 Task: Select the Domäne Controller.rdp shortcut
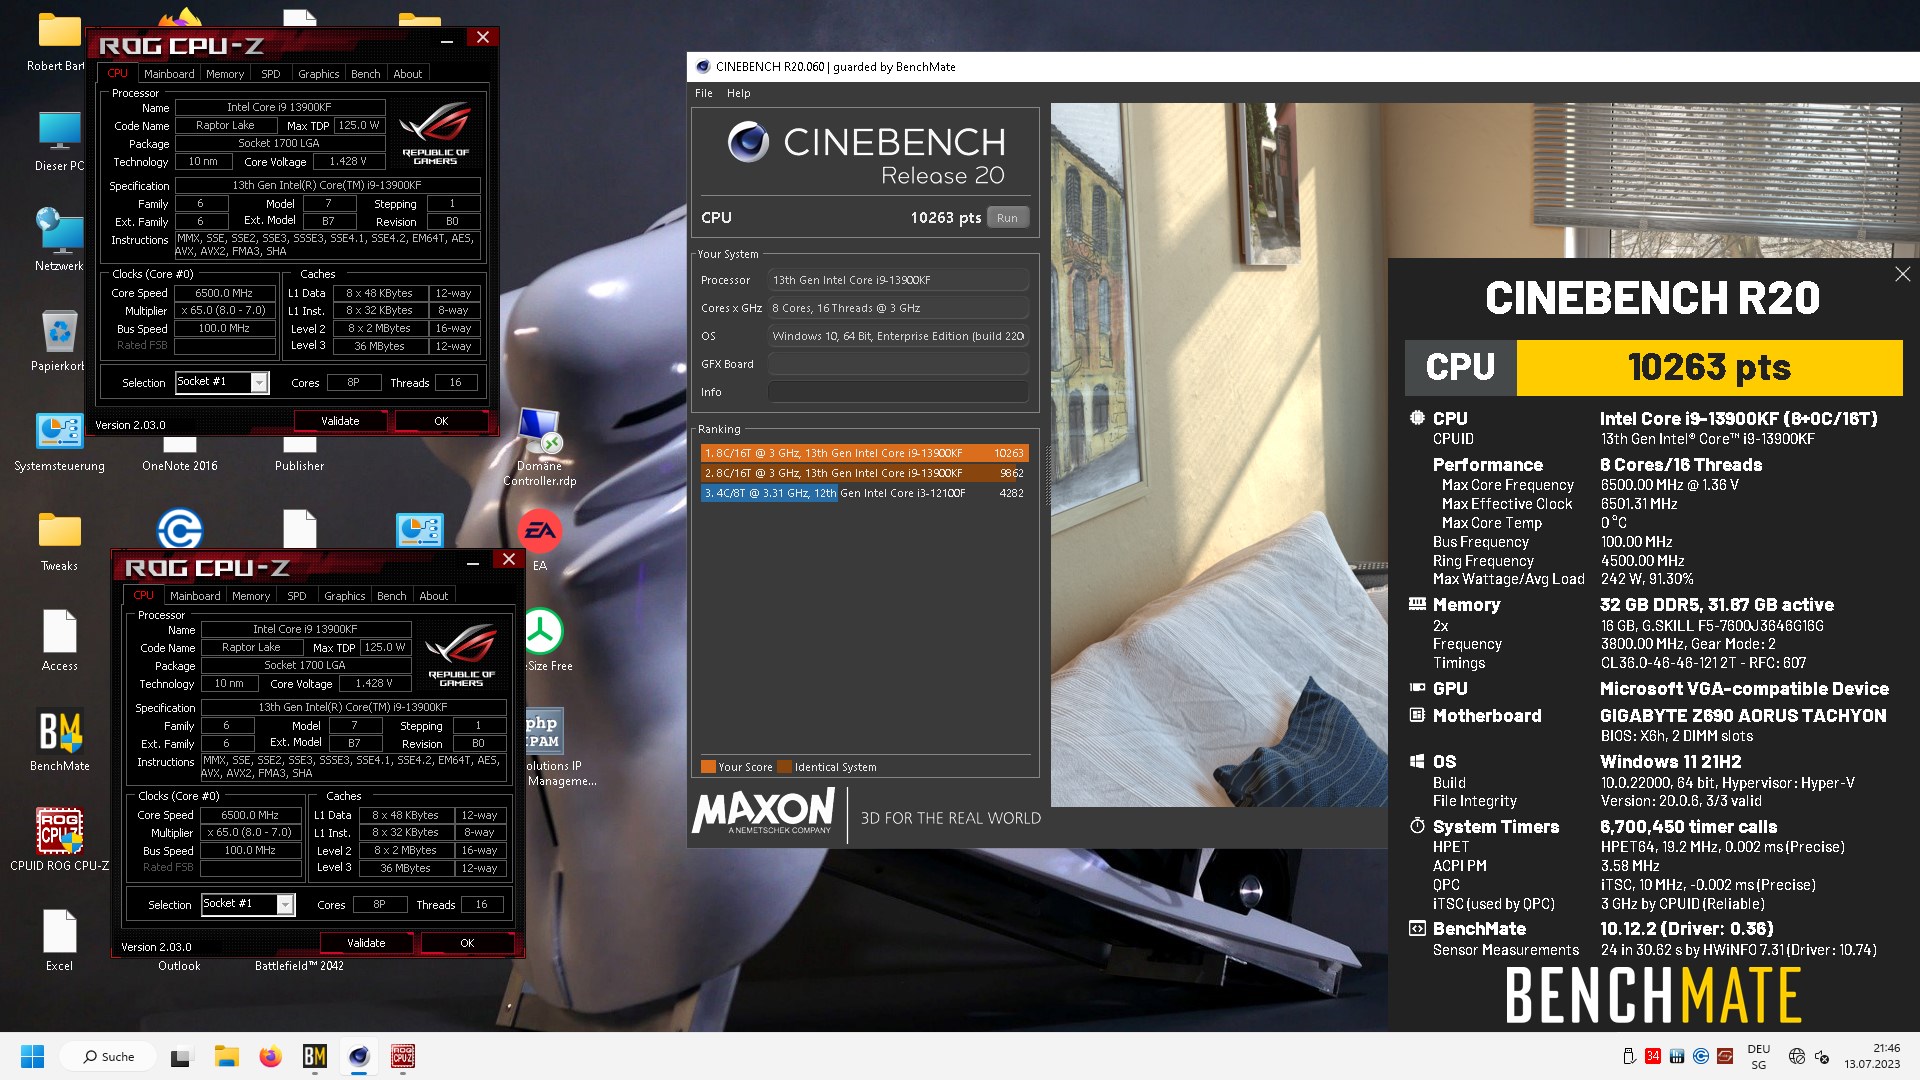coord(540,447)
